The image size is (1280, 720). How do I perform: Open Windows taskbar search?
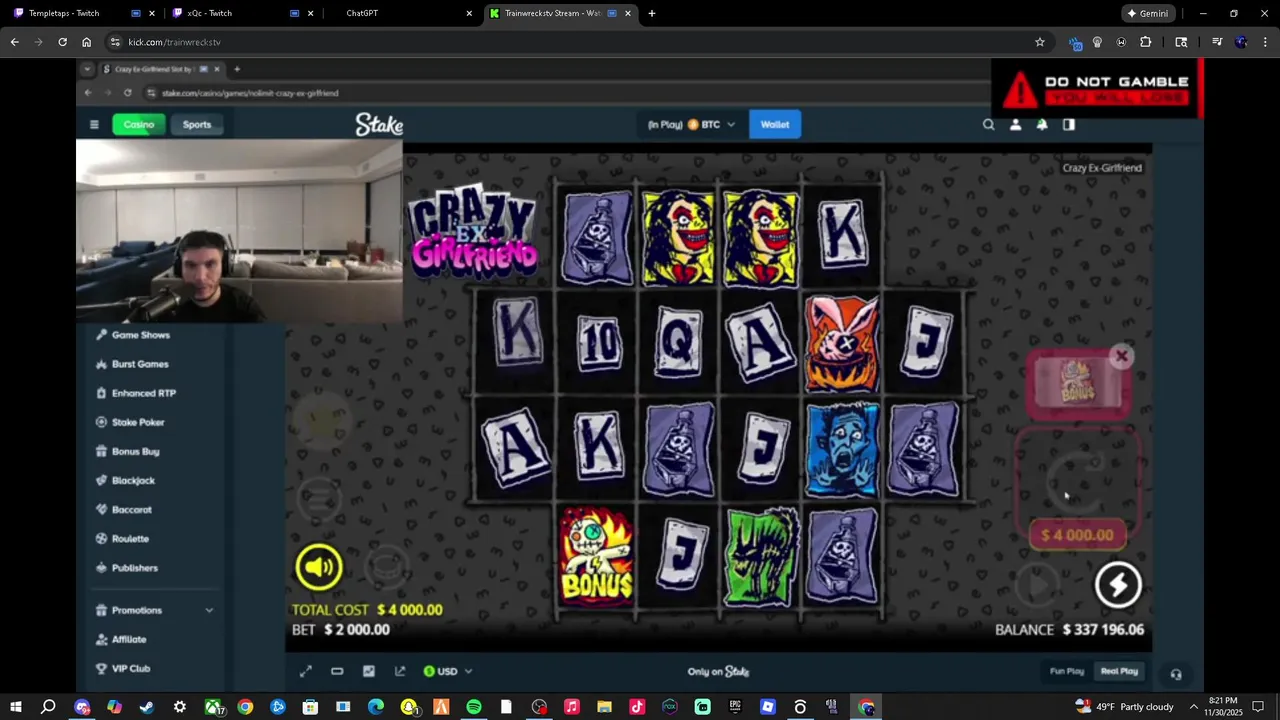click(48, 707)
